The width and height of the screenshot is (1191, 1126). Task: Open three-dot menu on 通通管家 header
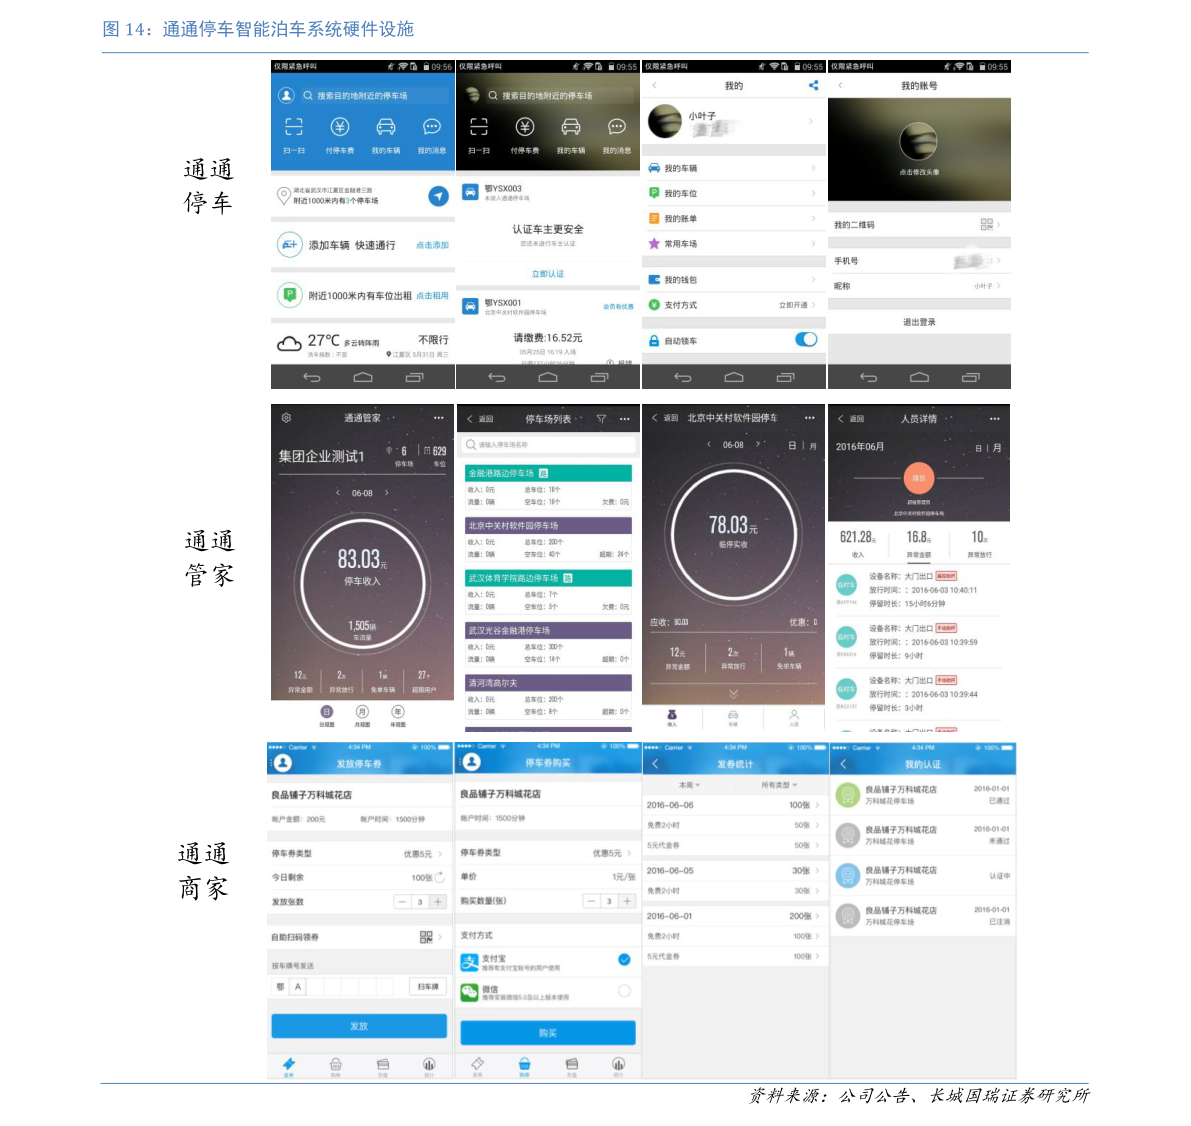click(439, 418)
